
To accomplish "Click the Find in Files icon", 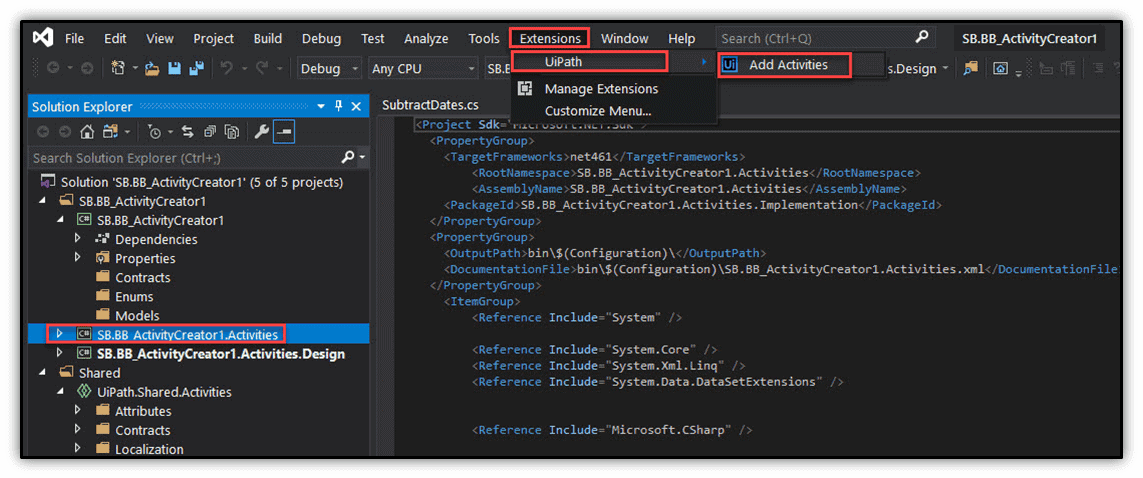I will (970, 68).
